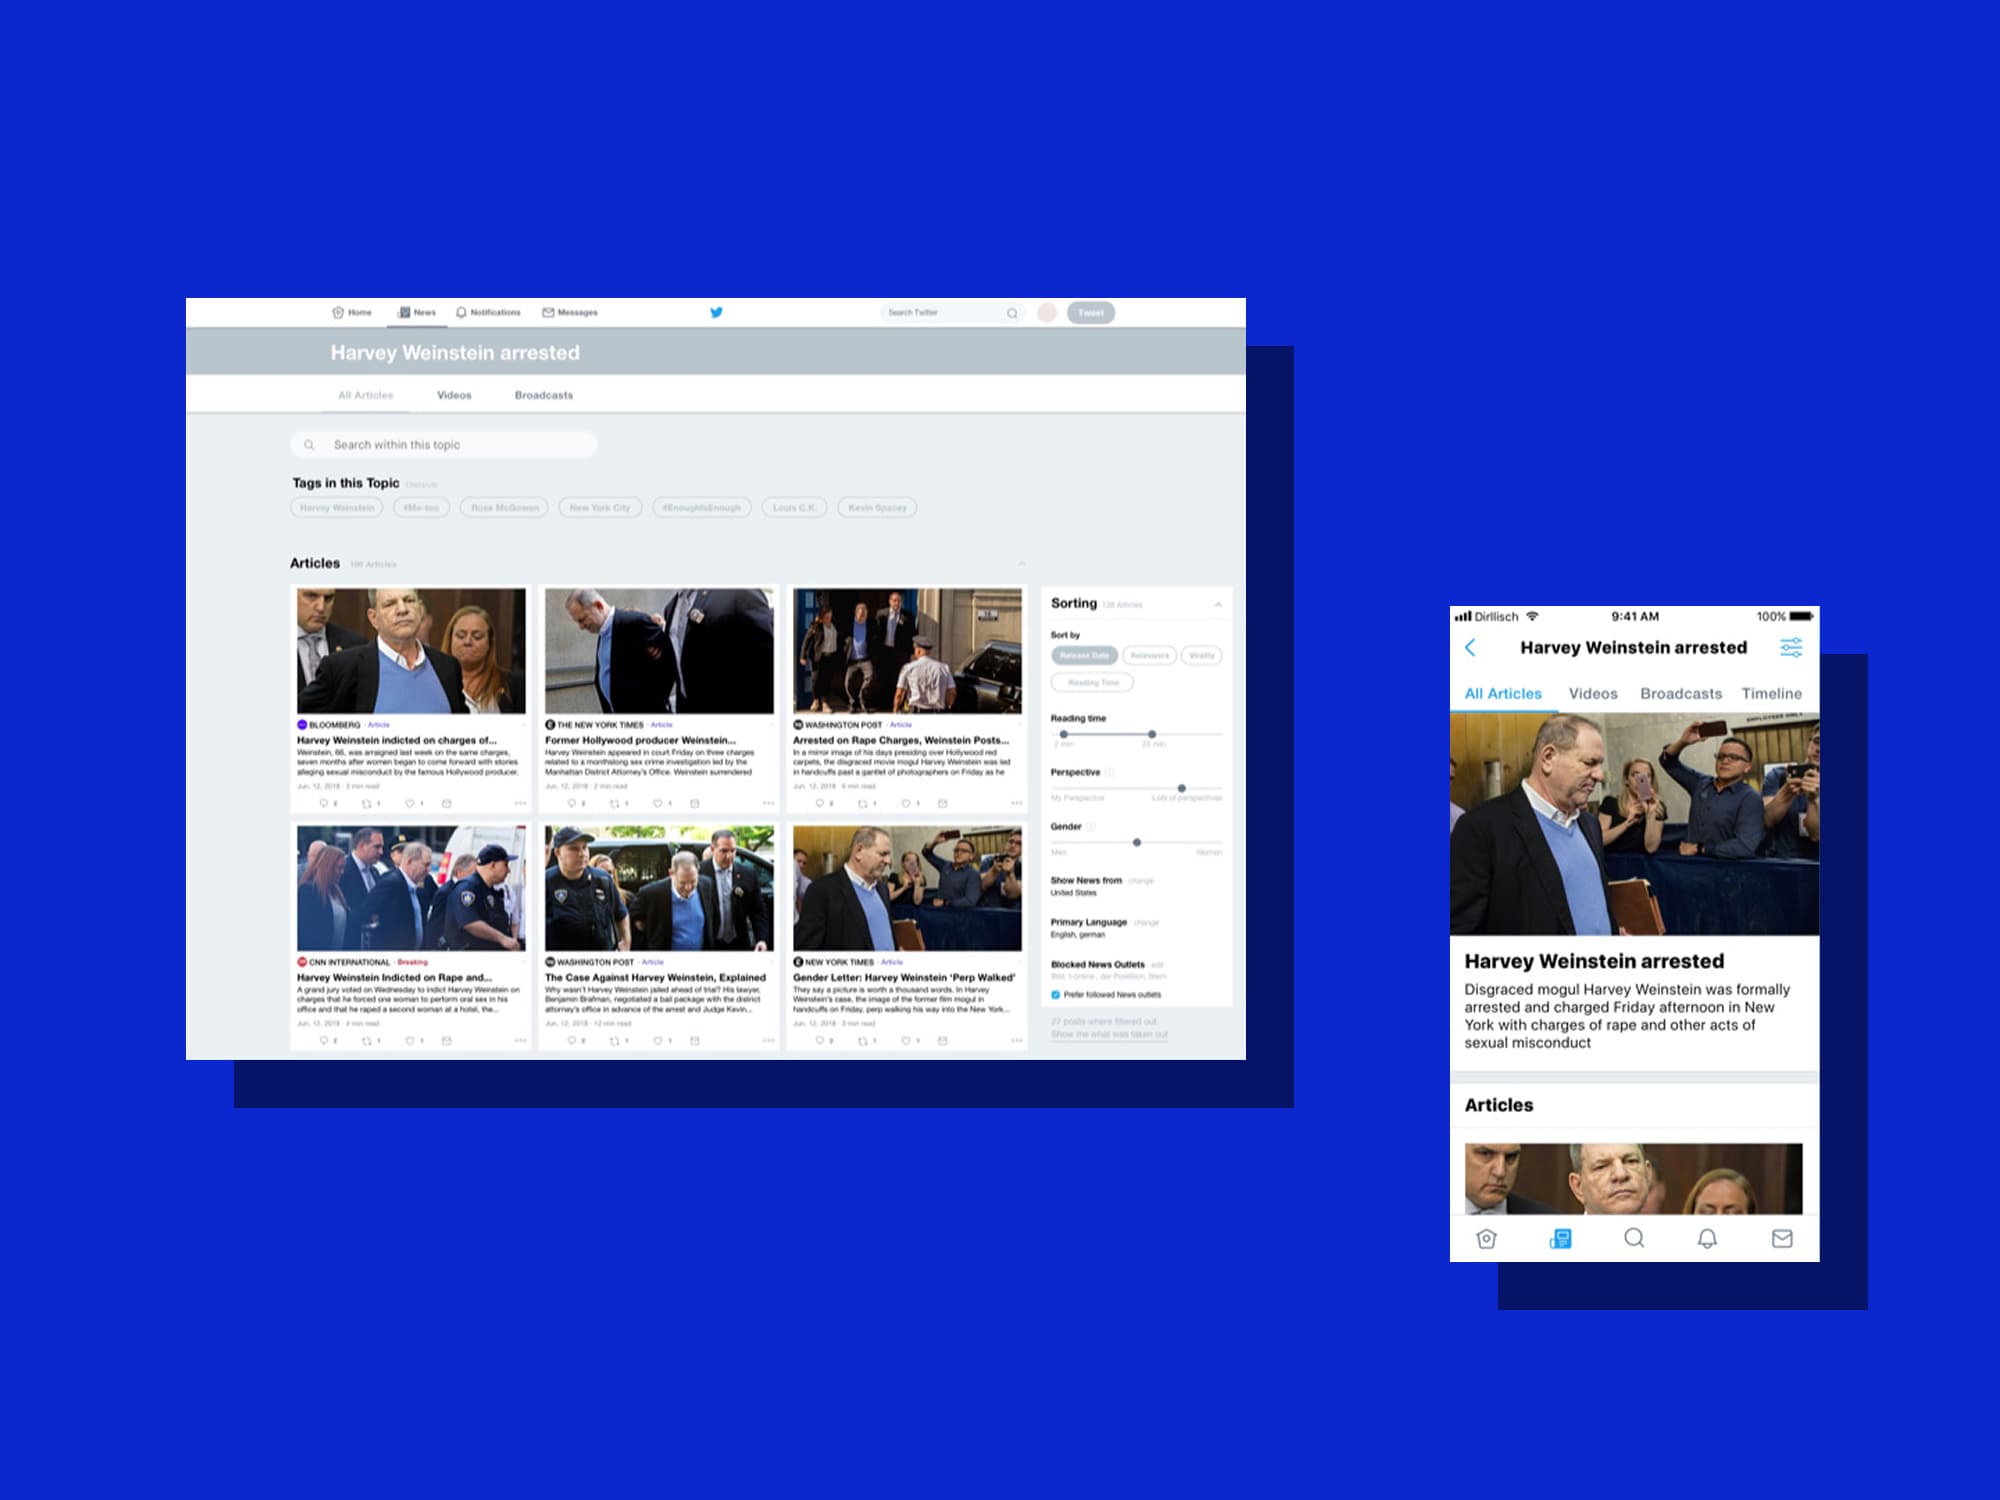Click the Perspective info icon in Sorting panel
The height and width of the screenshot is (1500, 2000).
(x=1110, y=772)
